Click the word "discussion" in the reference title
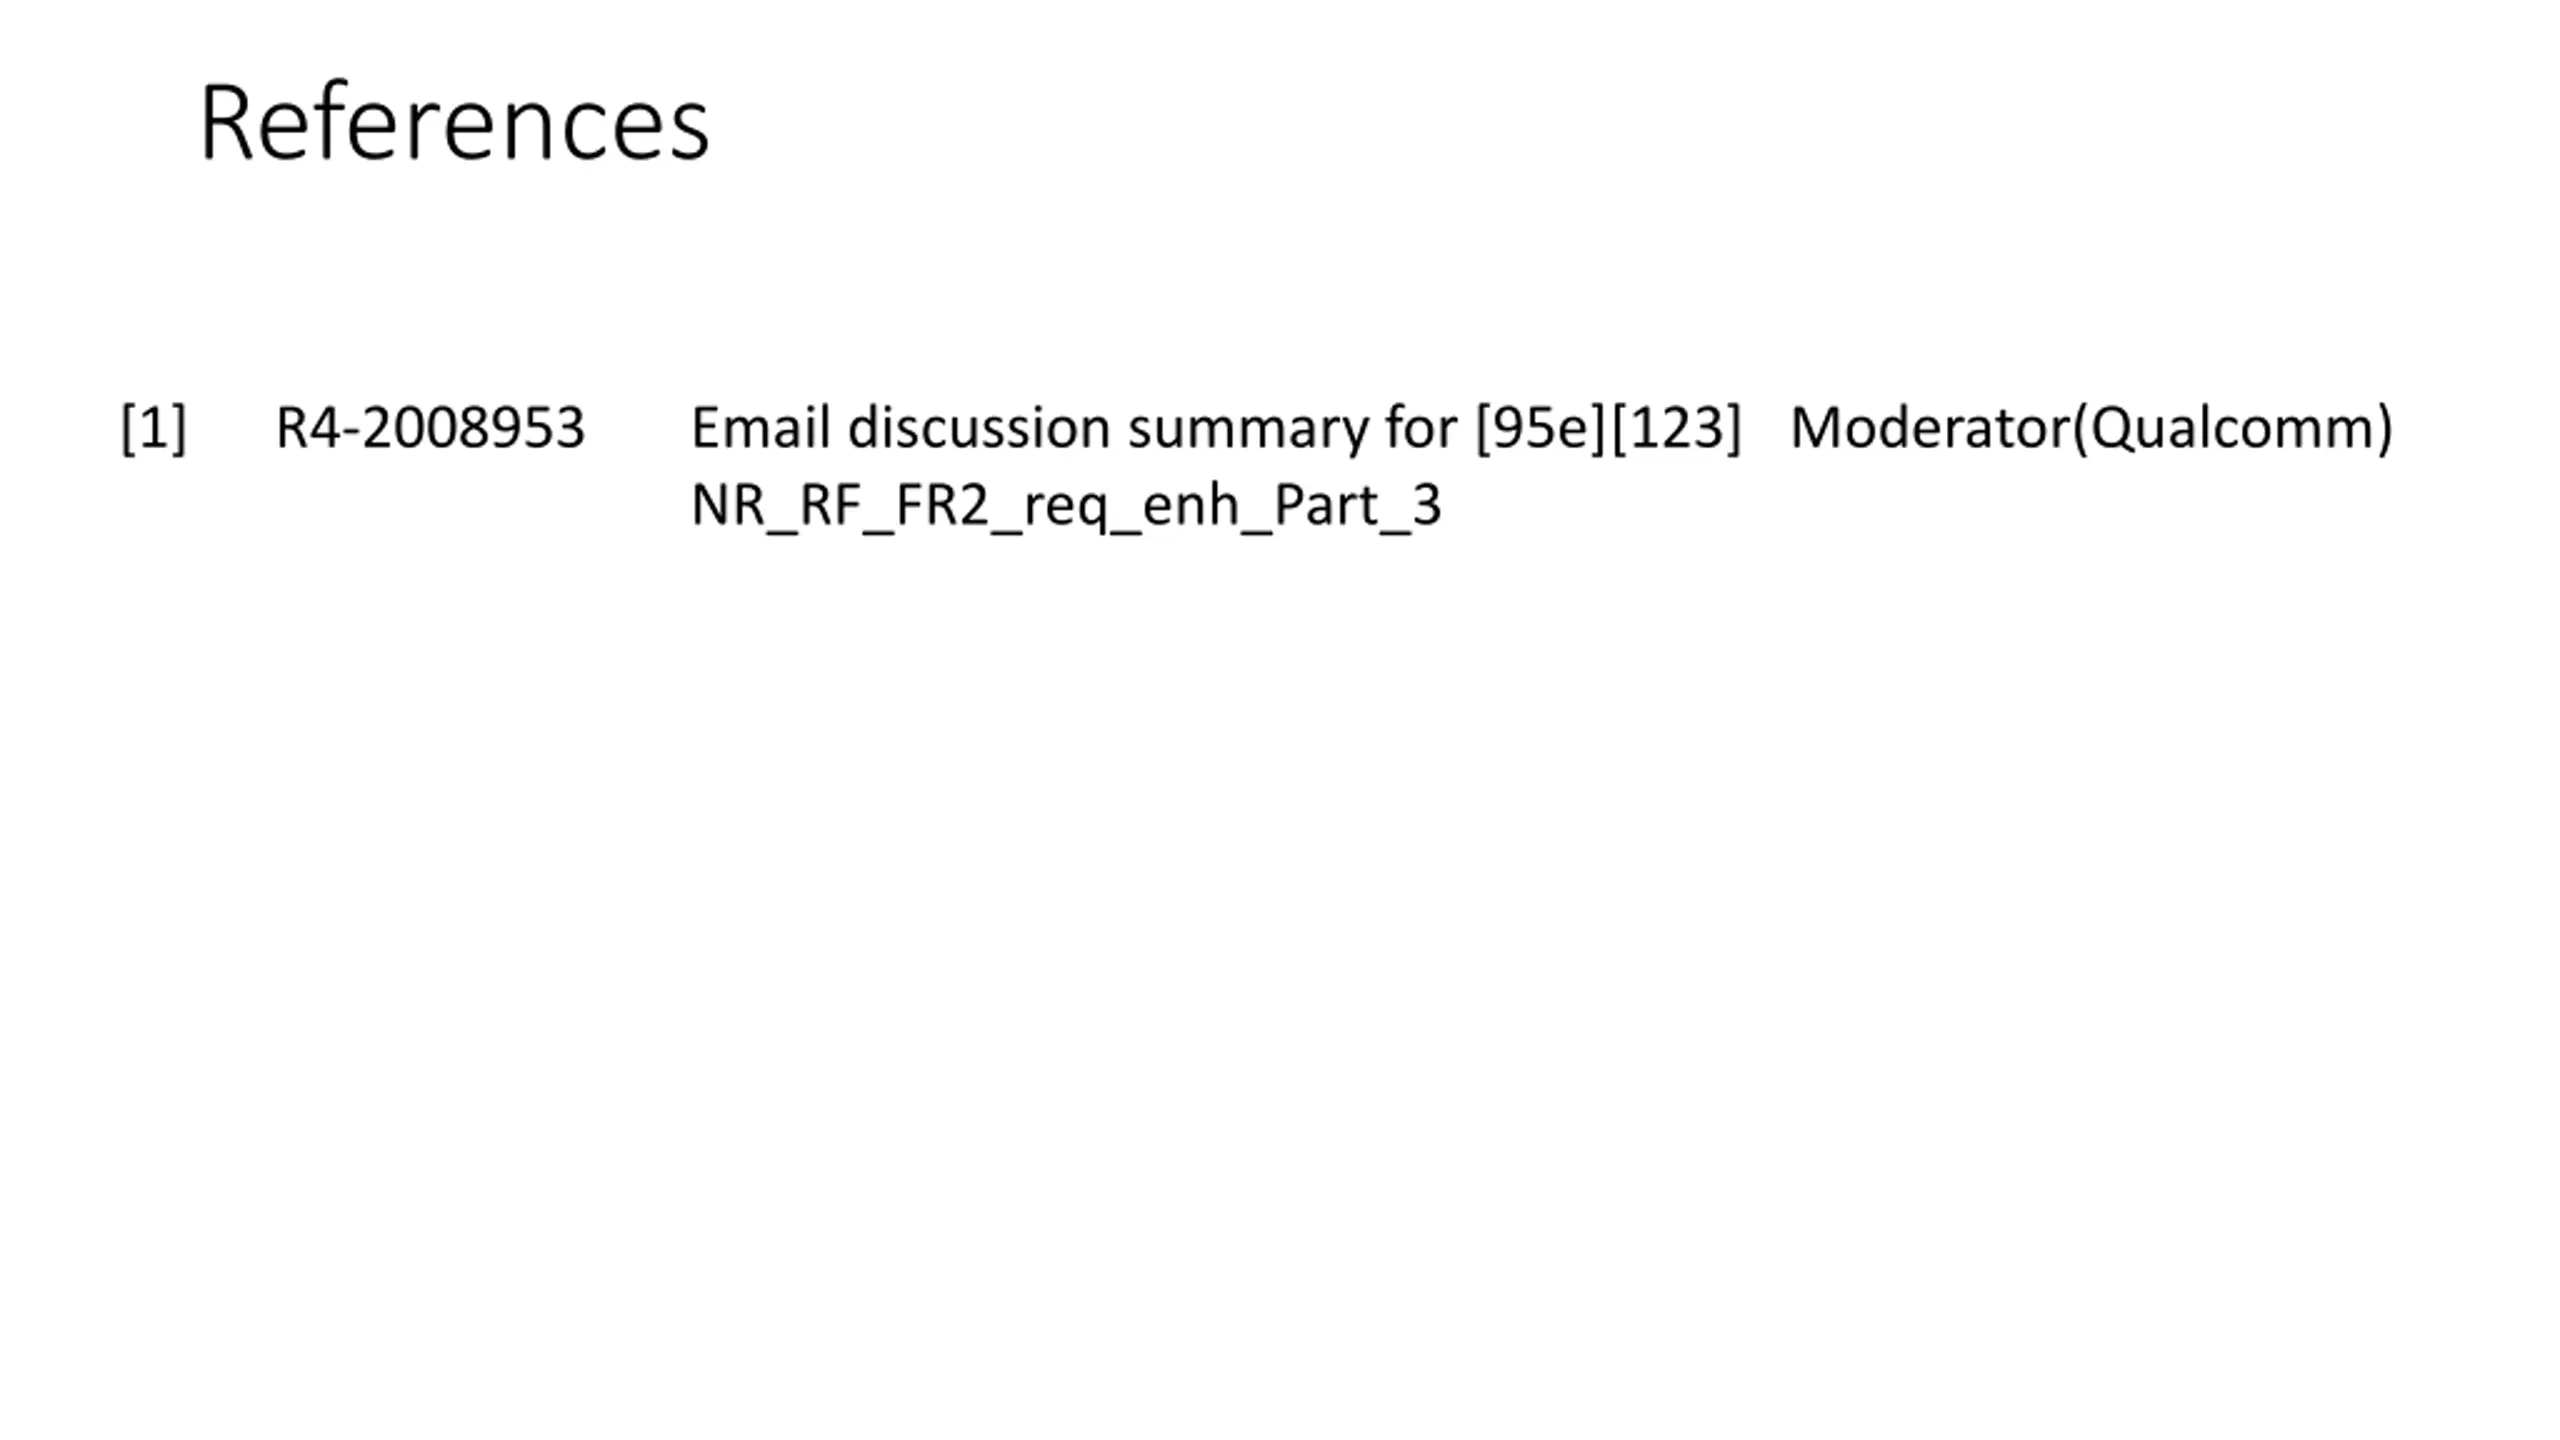2560x1440 pixels. 978,428
